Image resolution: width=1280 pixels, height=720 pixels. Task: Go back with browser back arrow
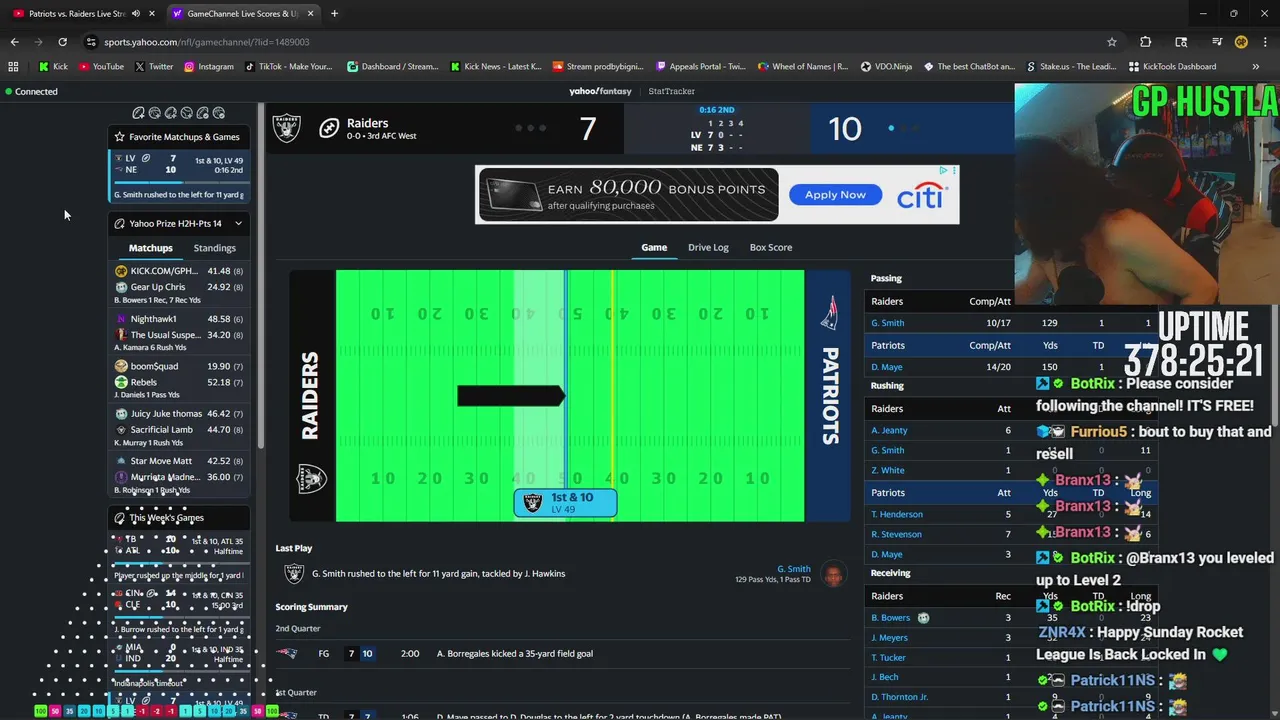(14, 42)
